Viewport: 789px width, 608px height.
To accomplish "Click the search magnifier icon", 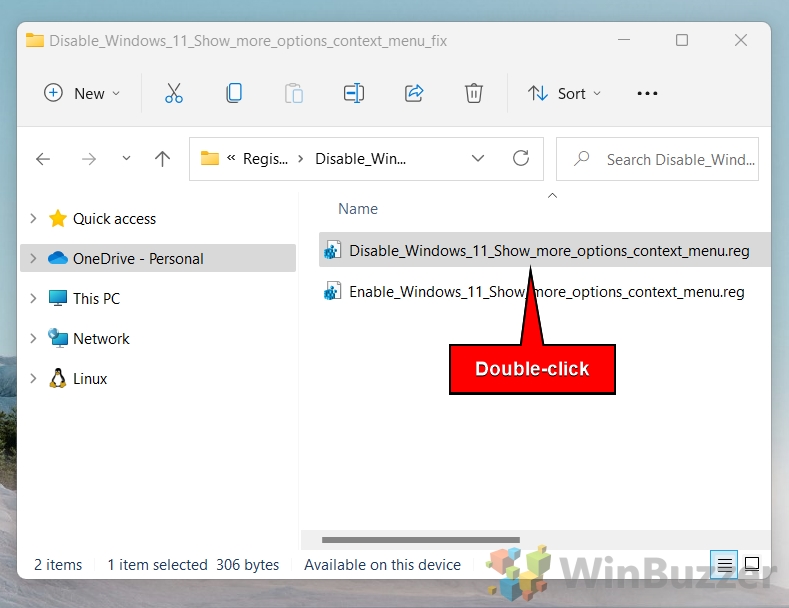I will pos(581,159).
